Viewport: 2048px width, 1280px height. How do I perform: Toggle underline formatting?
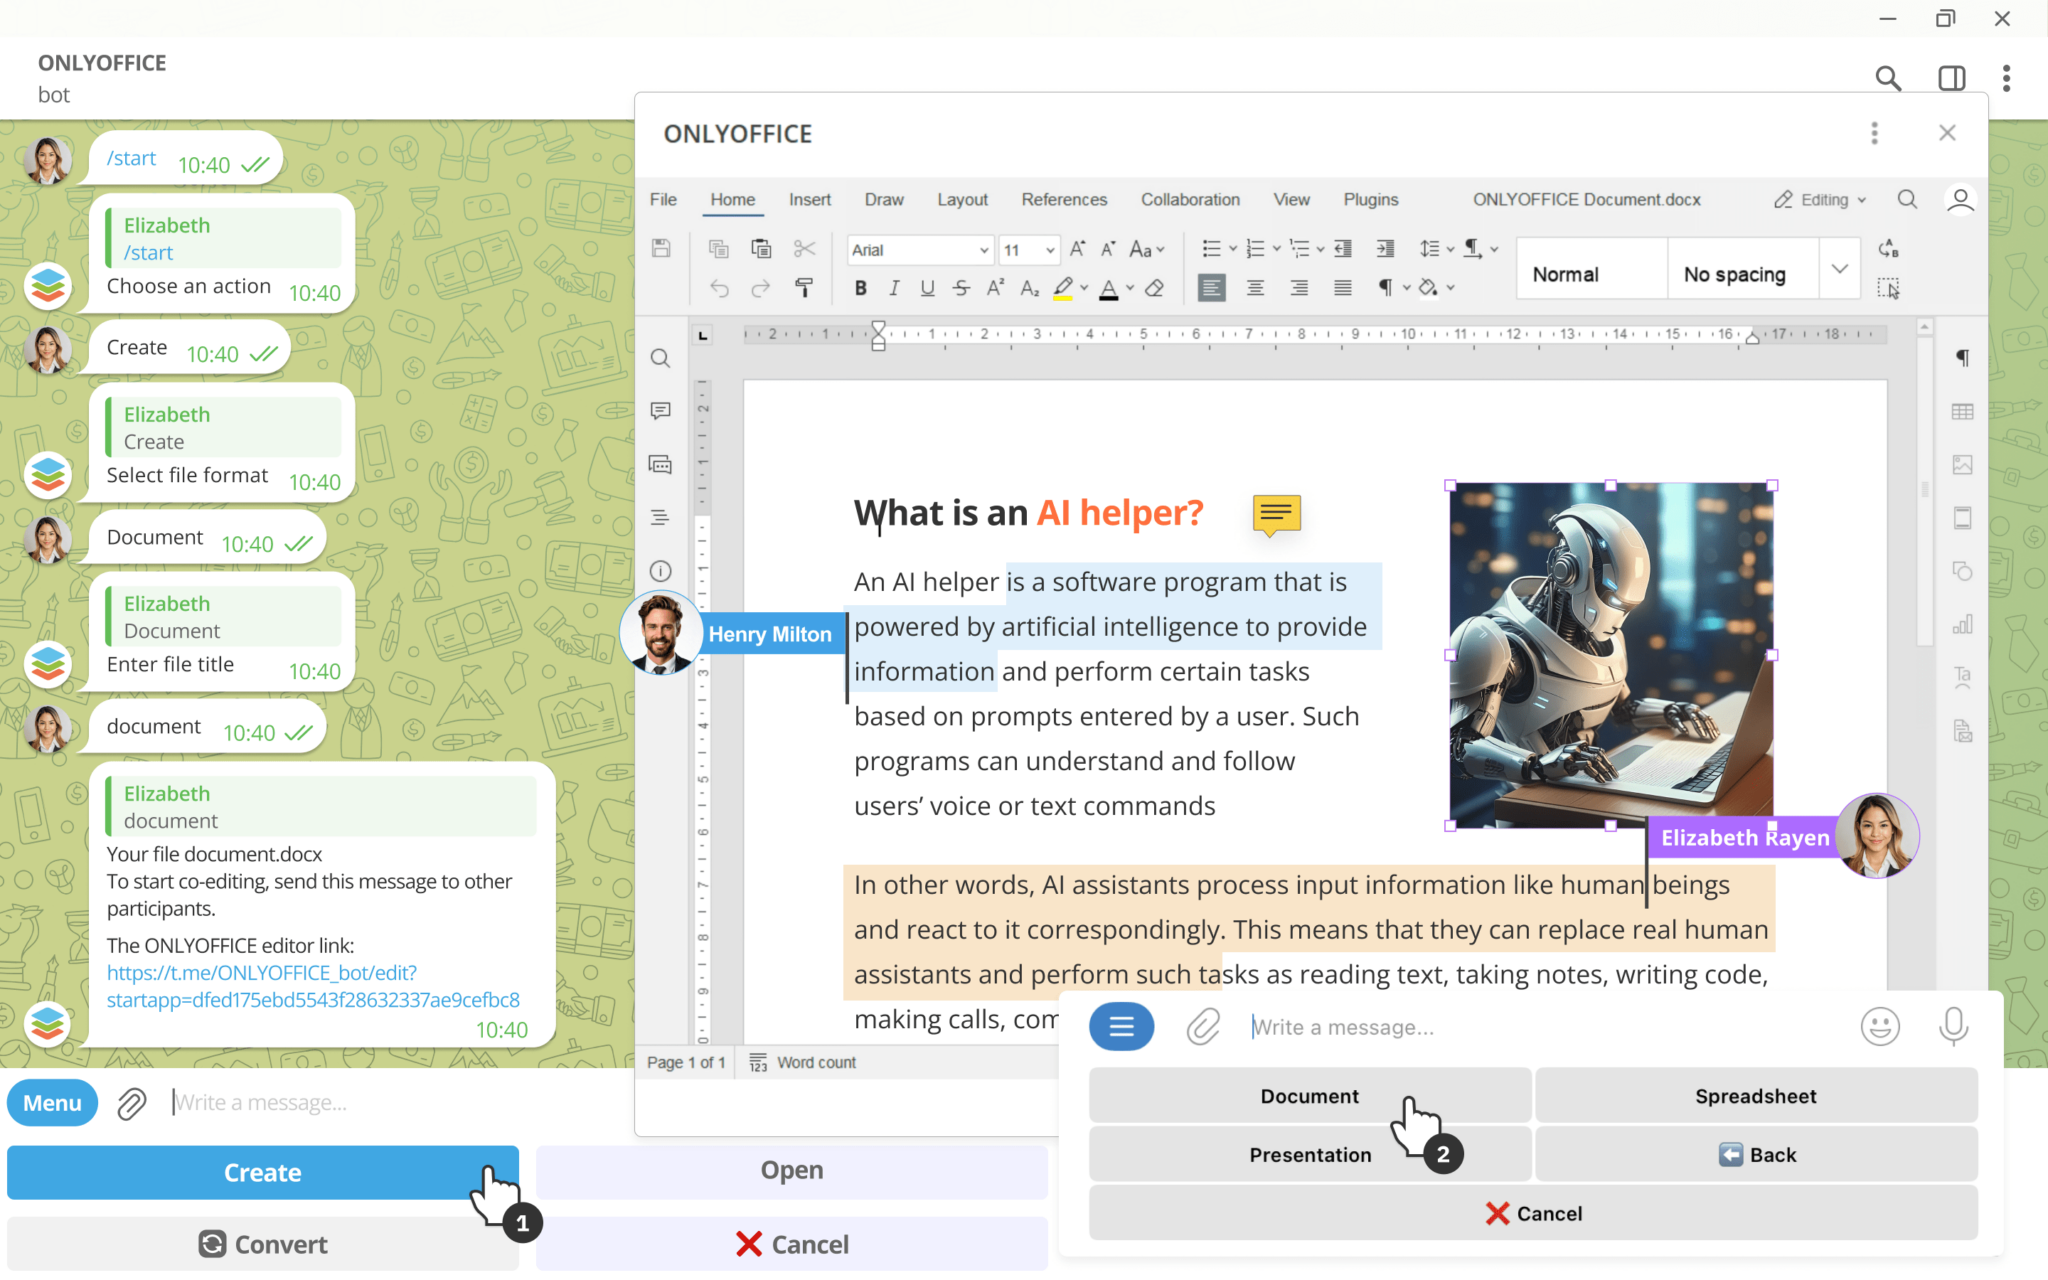pos(927,288)
